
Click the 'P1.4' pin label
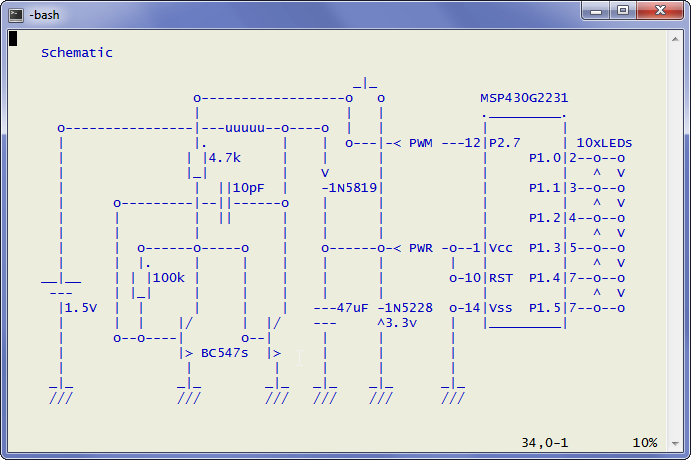545,278
